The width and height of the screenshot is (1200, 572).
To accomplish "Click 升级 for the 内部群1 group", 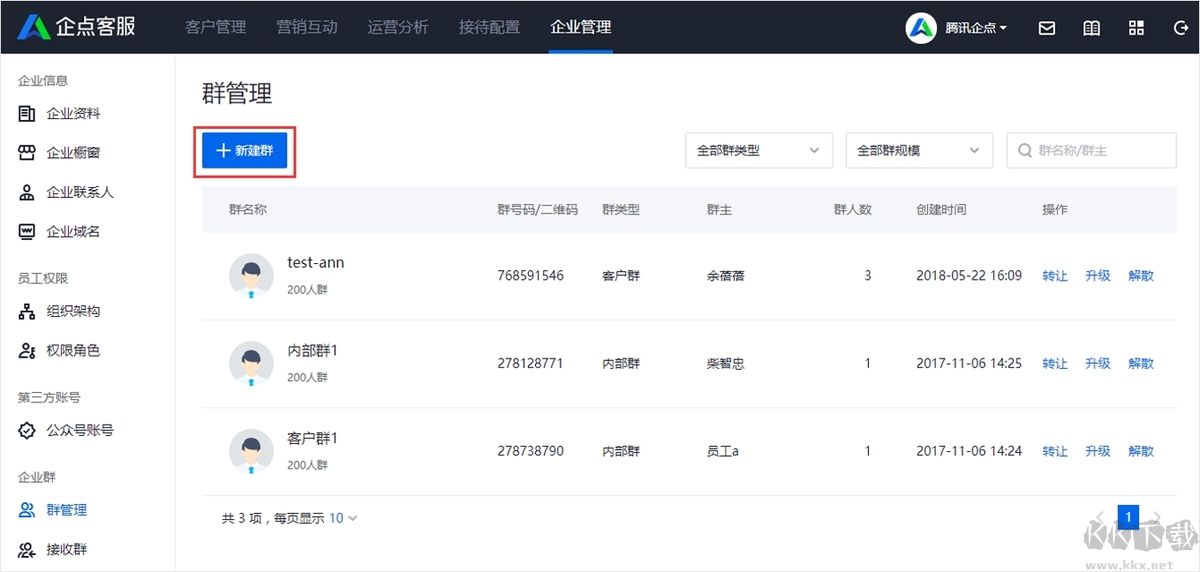I will tap(1098, 364).
